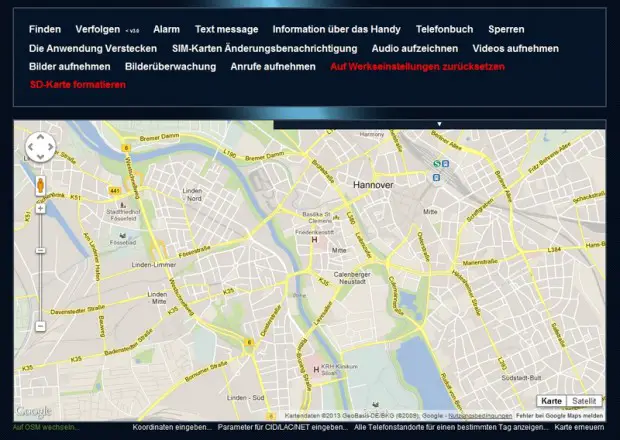This screenshot has width=620, height=440.
Task: Click the Street View pegman icon
Action: [40, 185]
